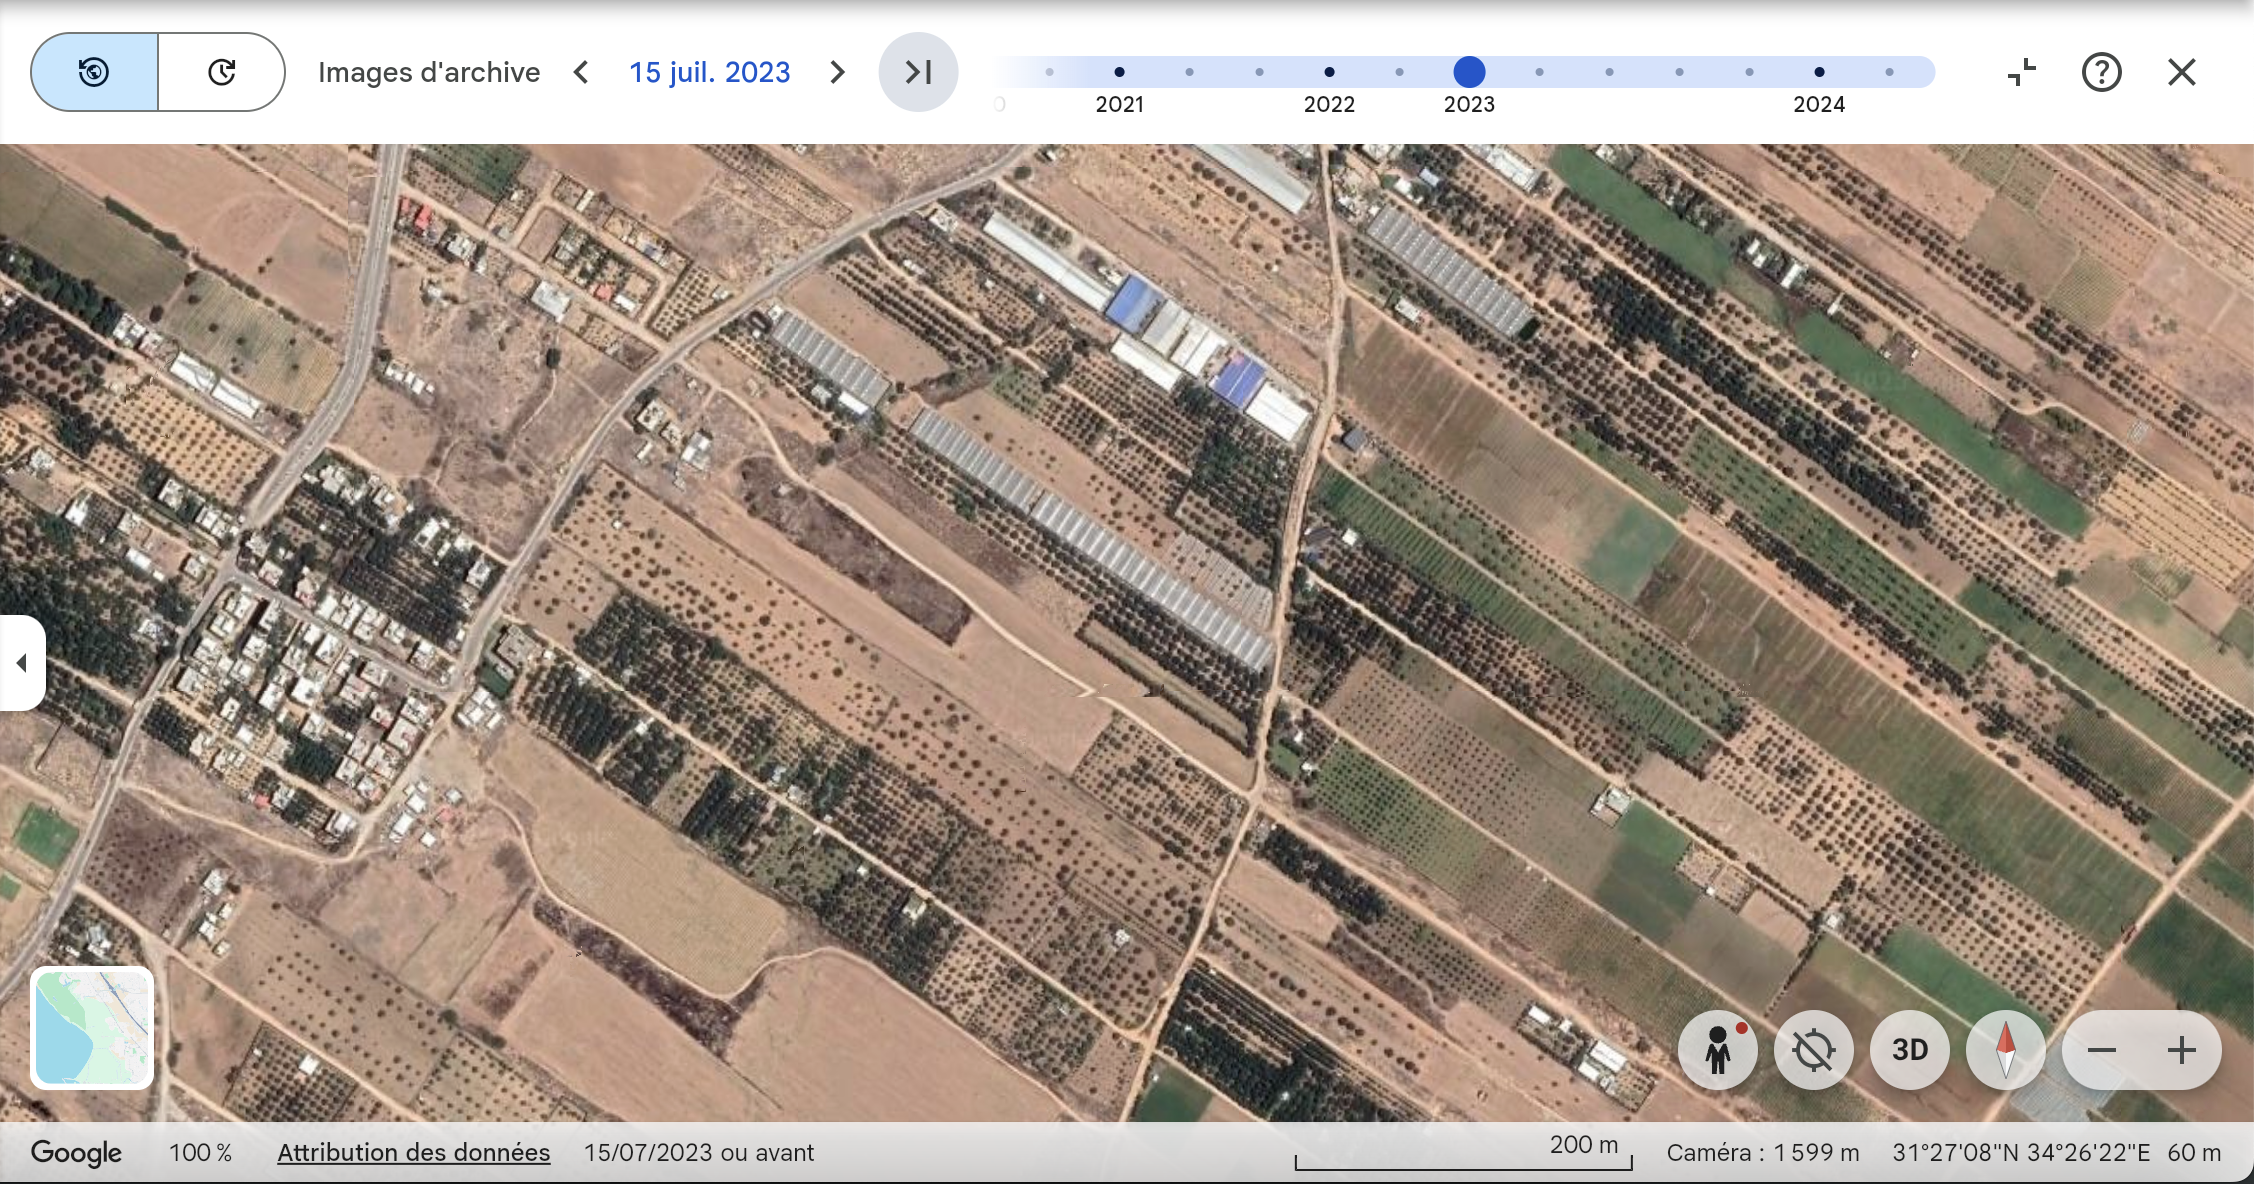
Task: Click the 200 m scale bar
Action: coord(1464,1152)
